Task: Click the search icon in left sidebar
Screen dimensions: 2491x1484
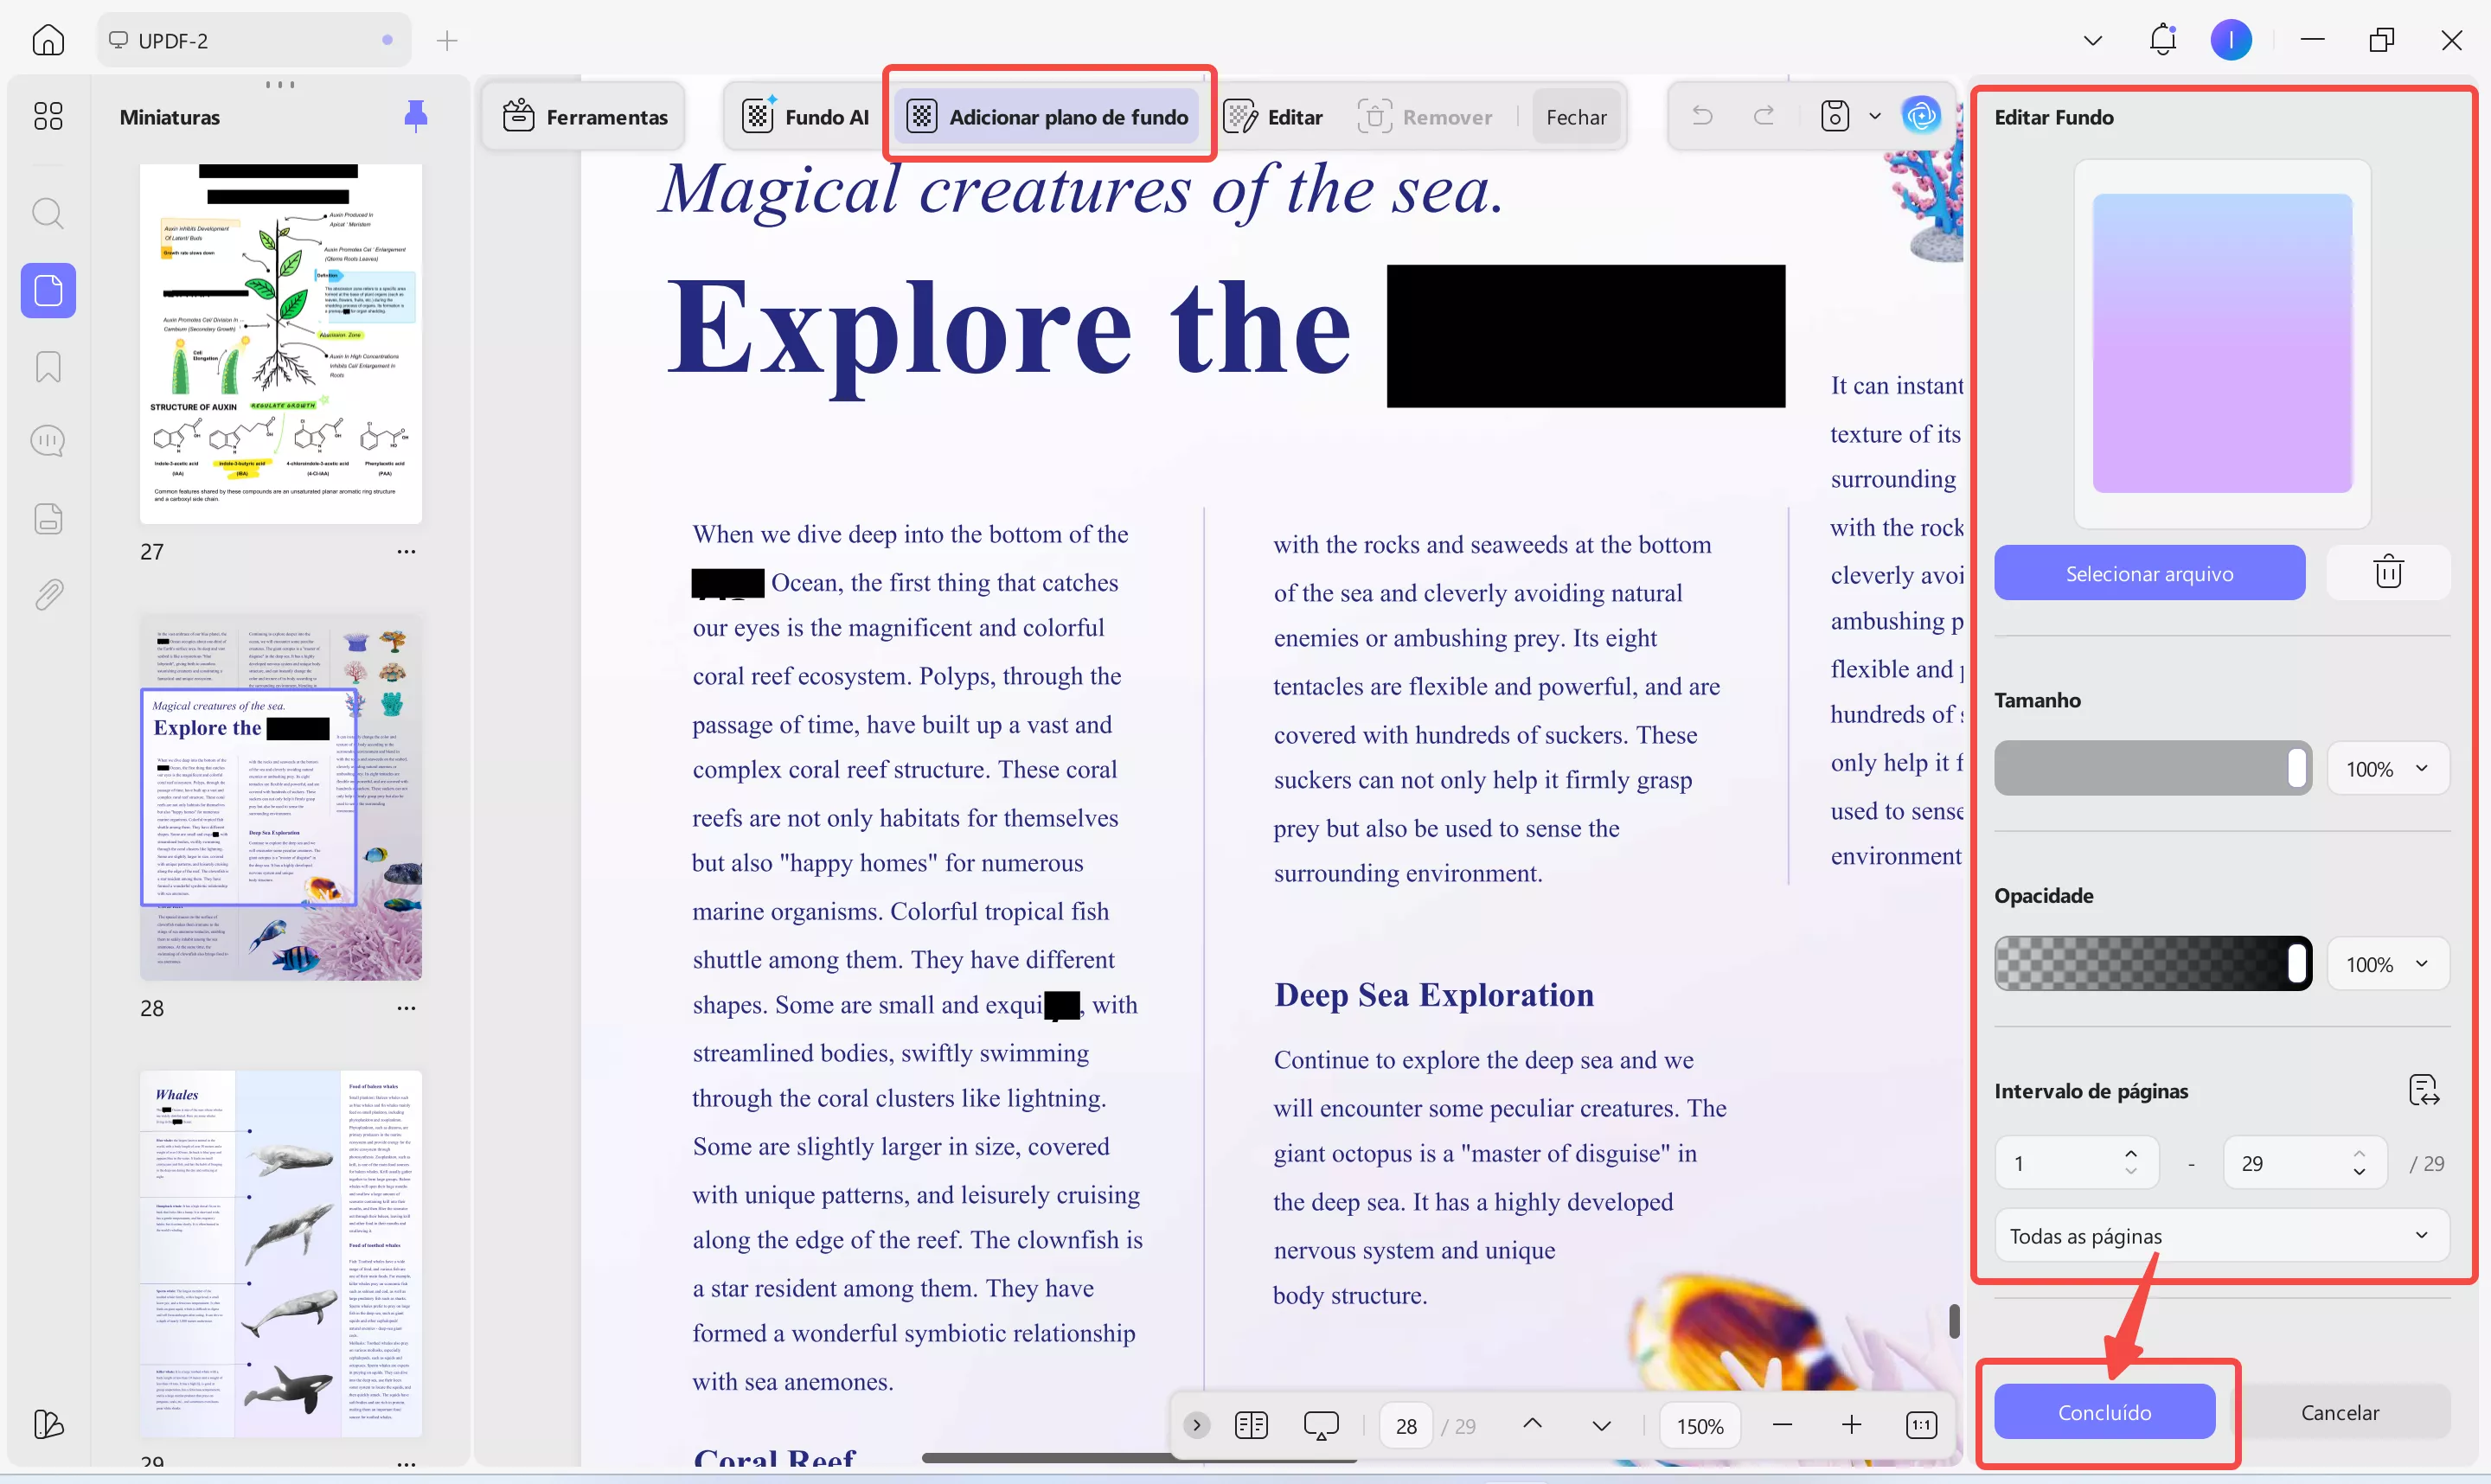Action: [x=48, y=213]
